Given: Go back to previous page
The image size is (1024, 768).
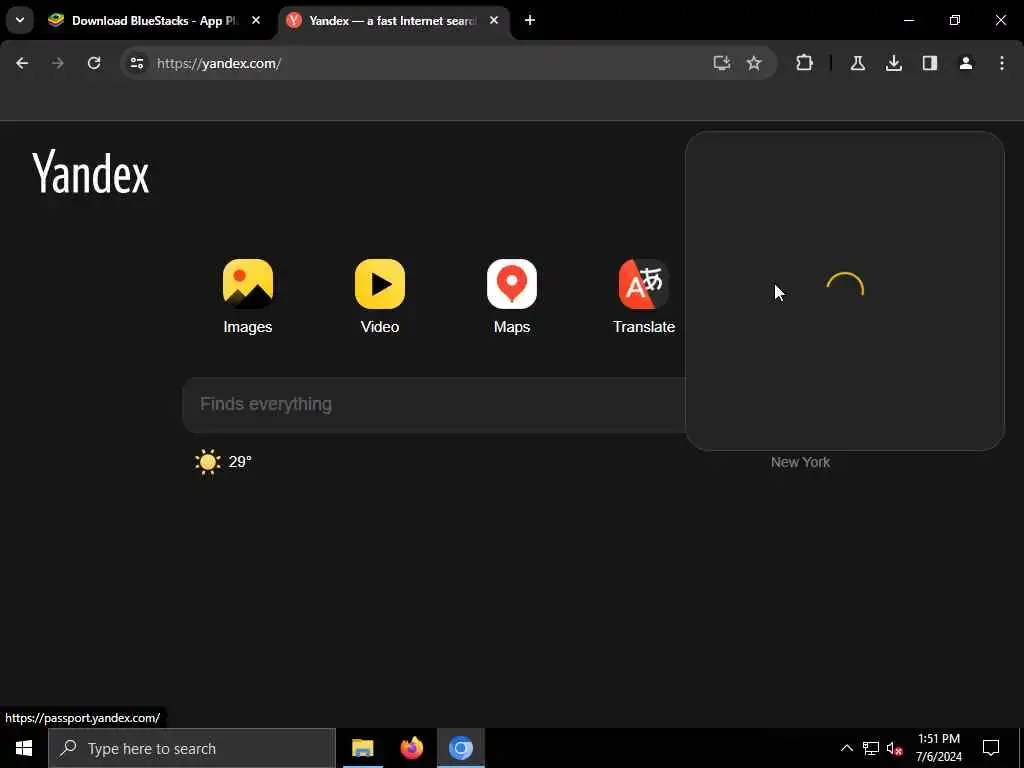Looking at the screenshot, I should [x=22, y=63].
